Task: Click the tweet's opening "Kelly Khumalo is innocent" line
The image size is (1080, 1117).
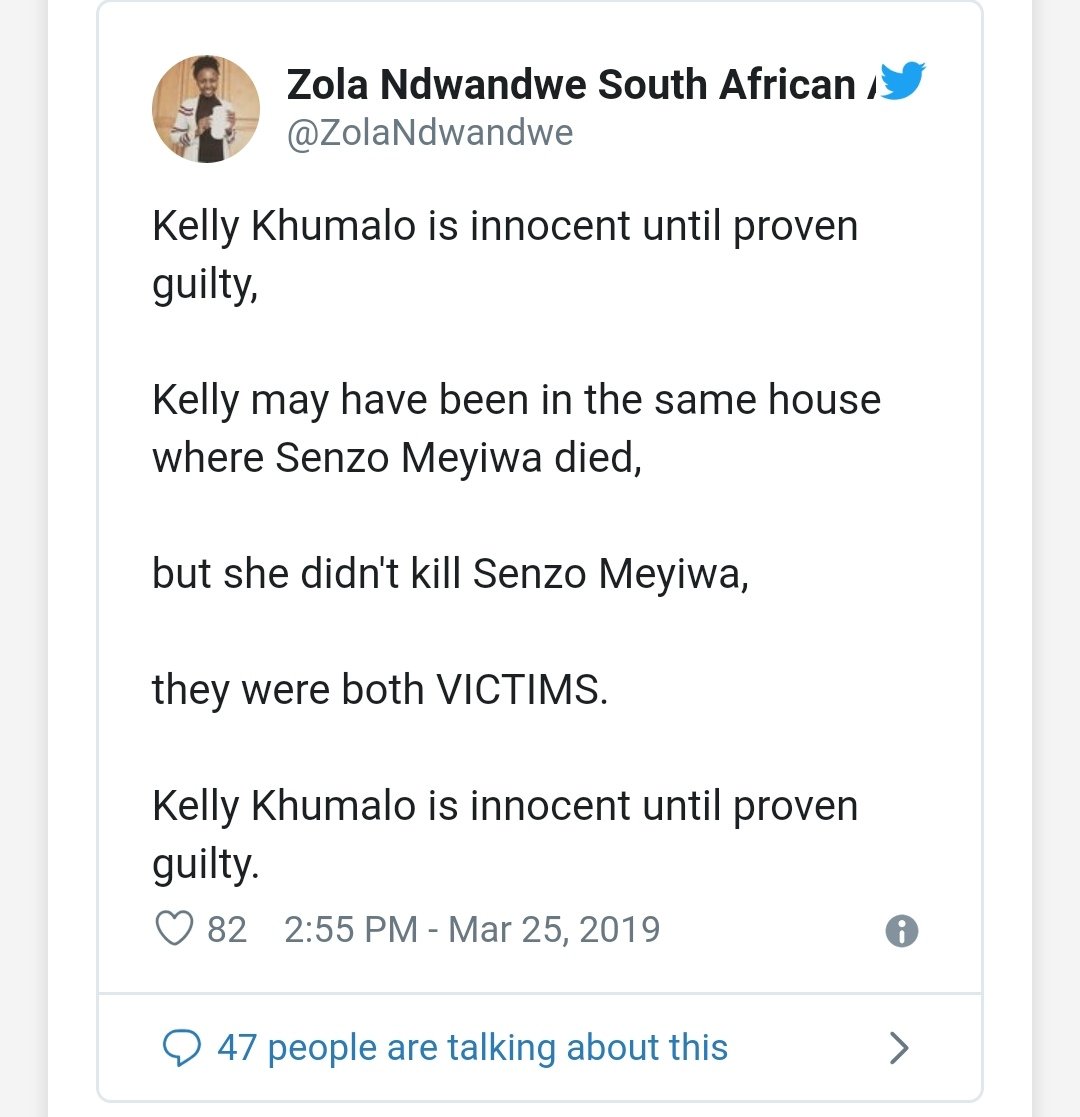Action: tap(505, 226)
